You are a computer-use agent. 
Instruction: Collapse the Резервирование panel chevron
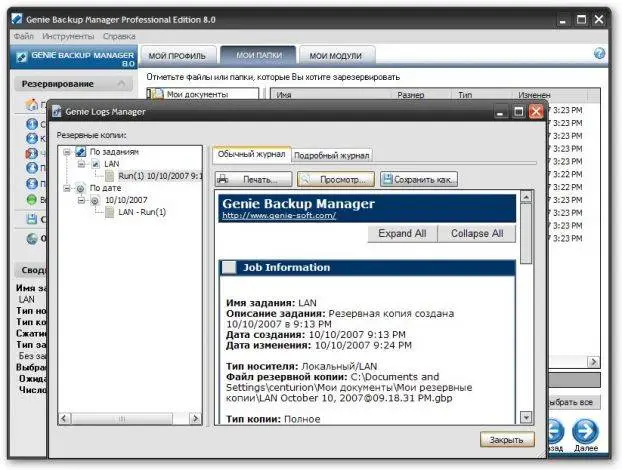(x=121, y=83)
